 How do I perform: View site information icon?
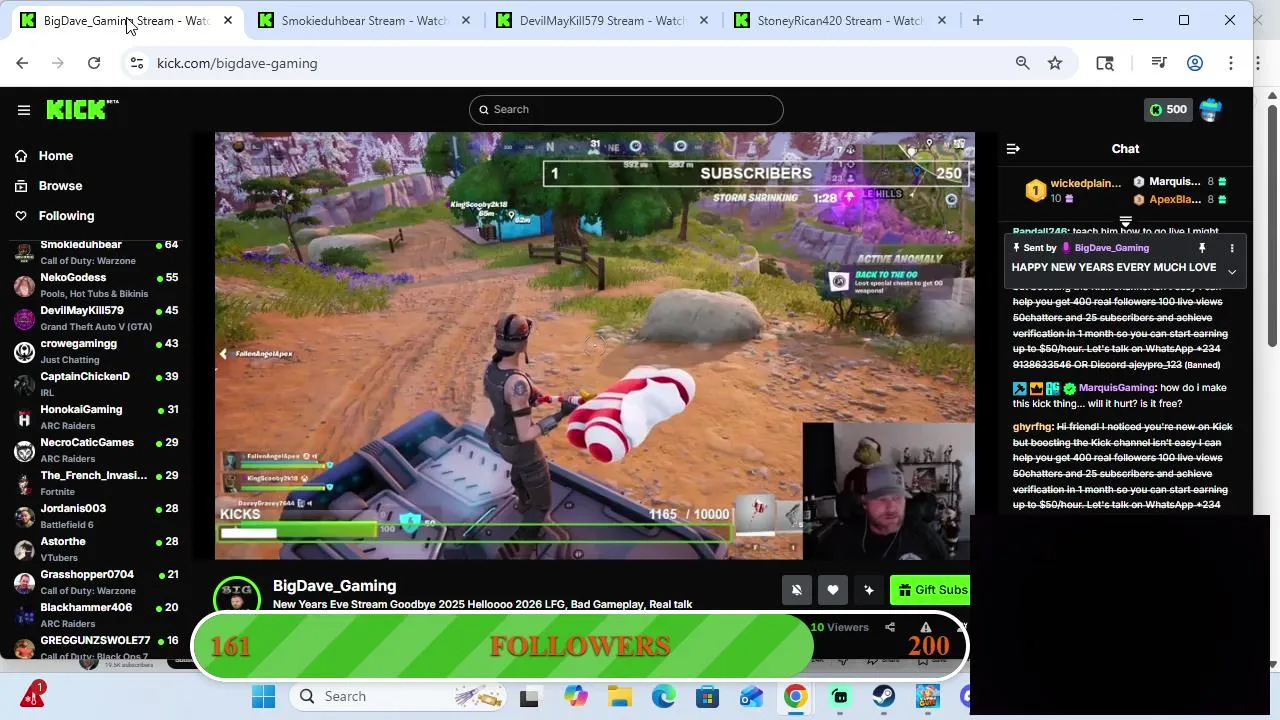[137, 63]
